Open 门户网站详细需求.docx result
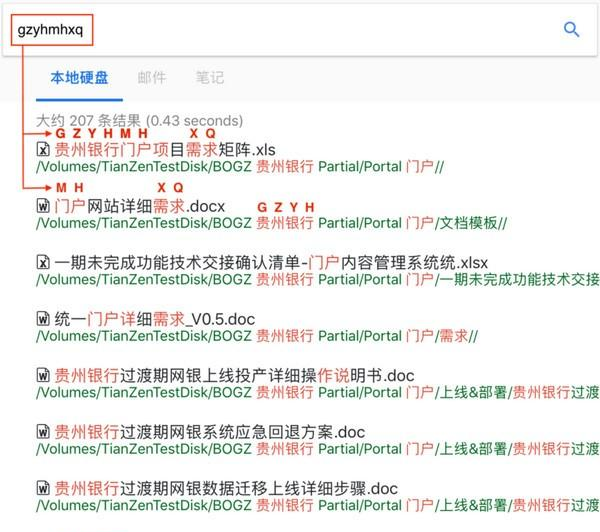This screenshot has width=600, height=532. pyautogui.click(x=140, y=206)
